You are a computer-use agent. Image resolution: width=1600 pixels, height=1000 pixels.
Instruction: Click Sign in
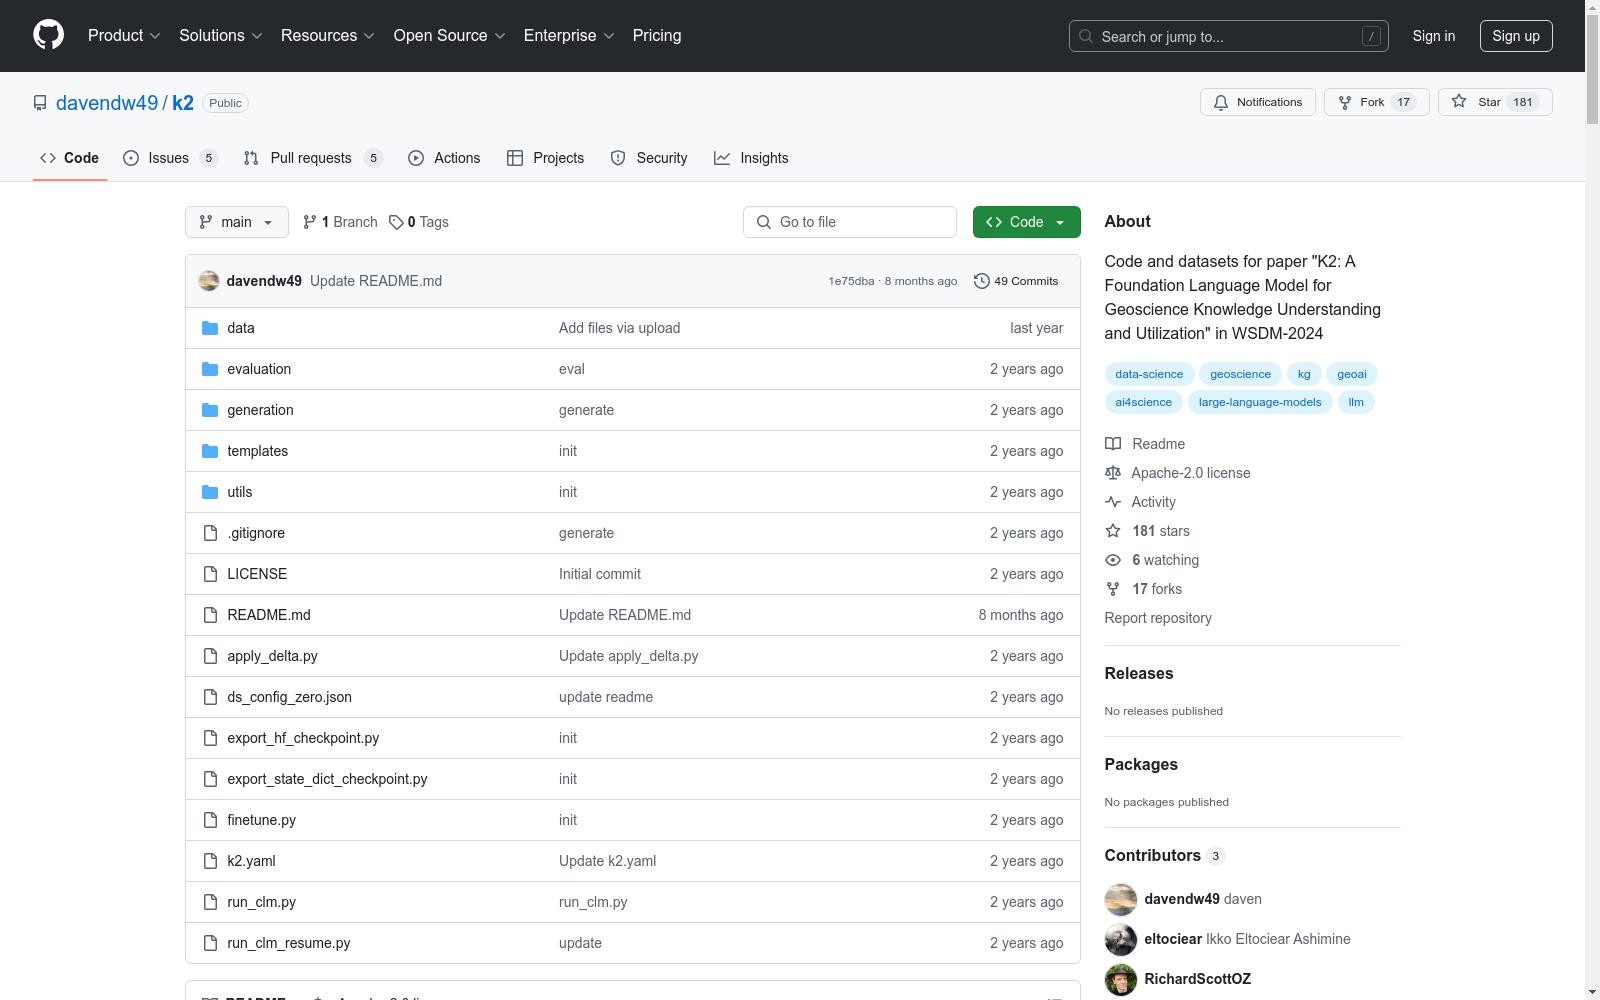[1434, 36]
